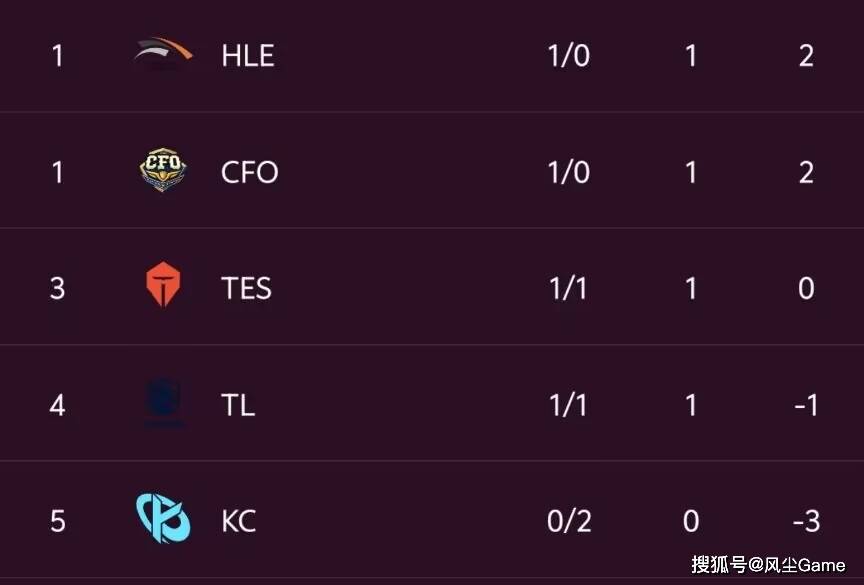The width and height of the screenshot is (864, 585).
Task: Select the TES team name
Action: point(246,288)
